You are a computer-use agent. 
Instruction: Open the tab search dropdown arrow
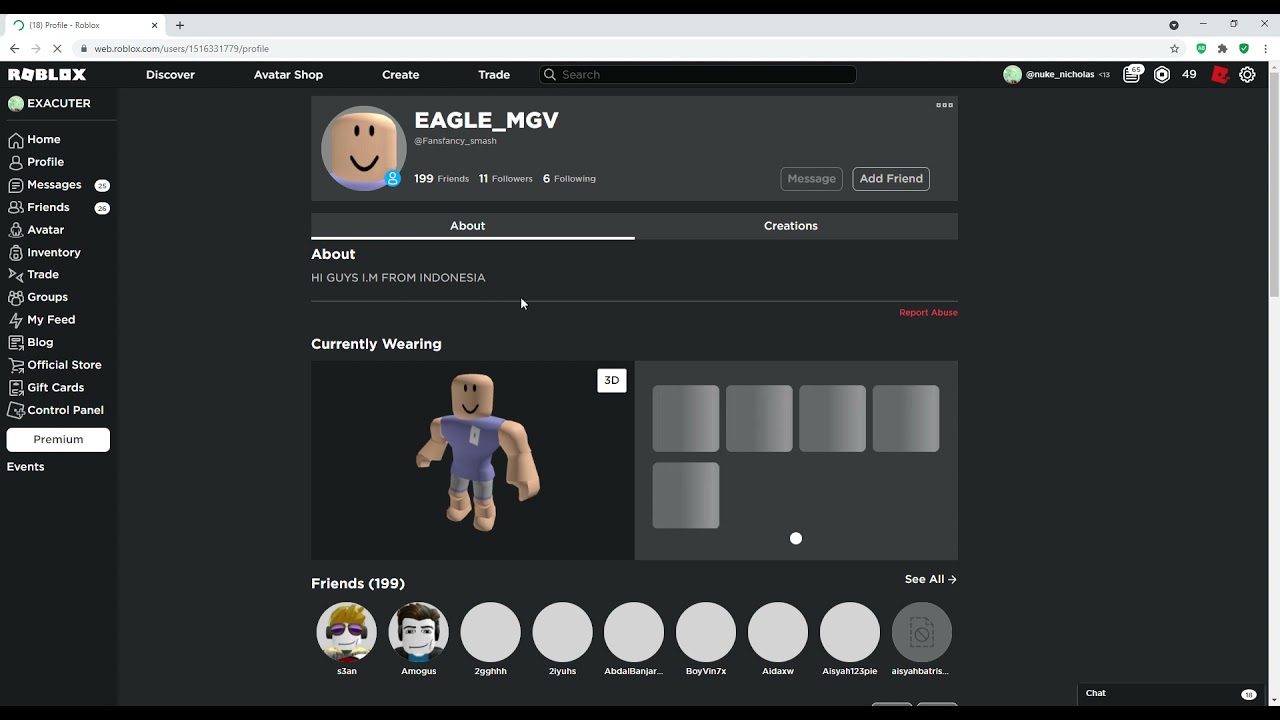(x=1174, y=25)
